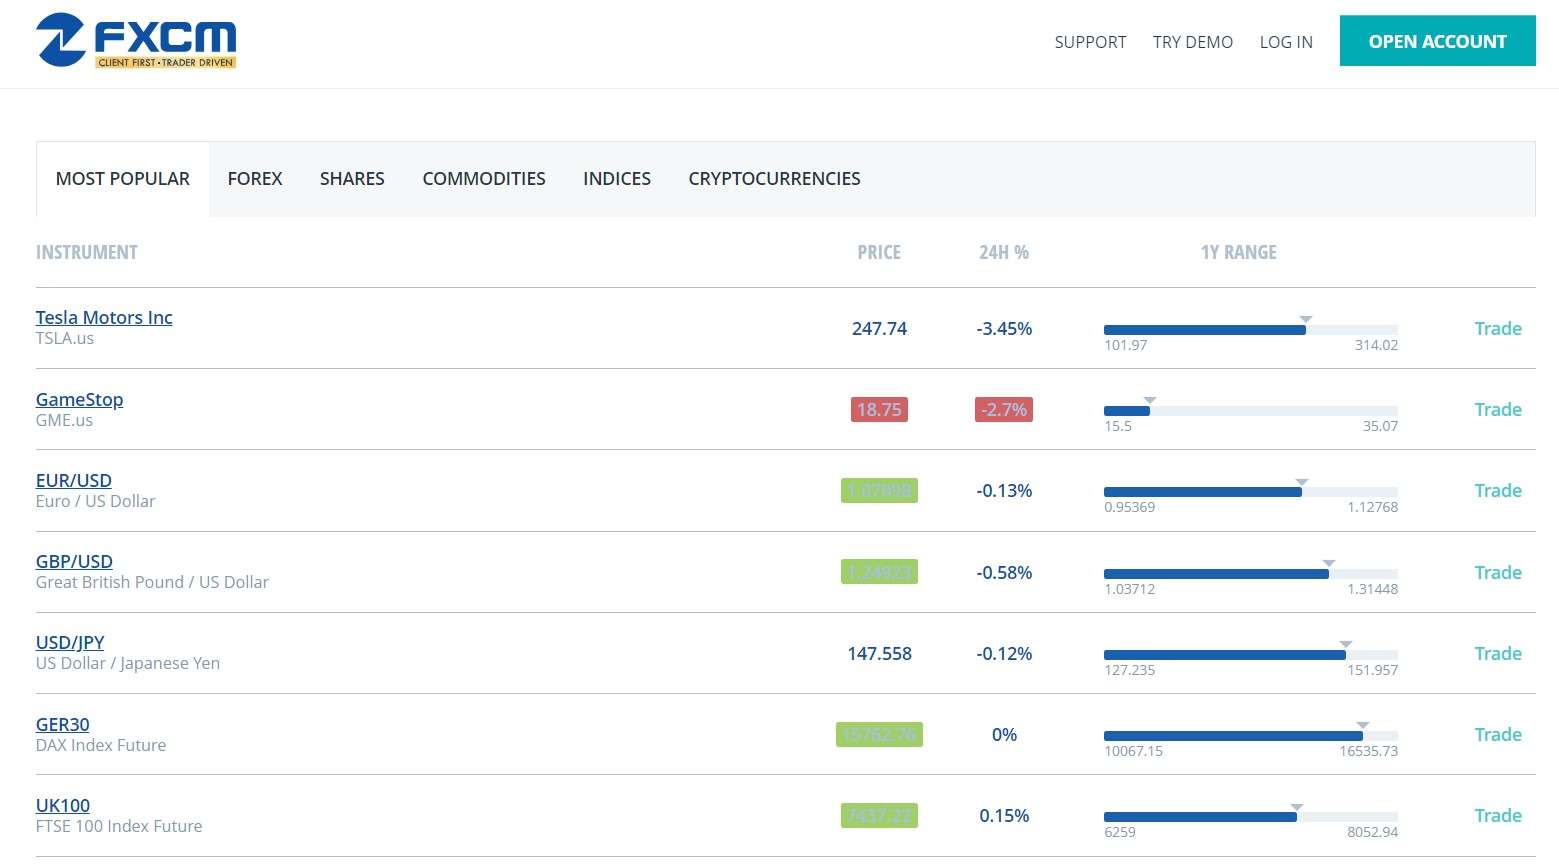This screenshot has width=1559, height=868.
Task: Click the Price column header
Action: 879,252
